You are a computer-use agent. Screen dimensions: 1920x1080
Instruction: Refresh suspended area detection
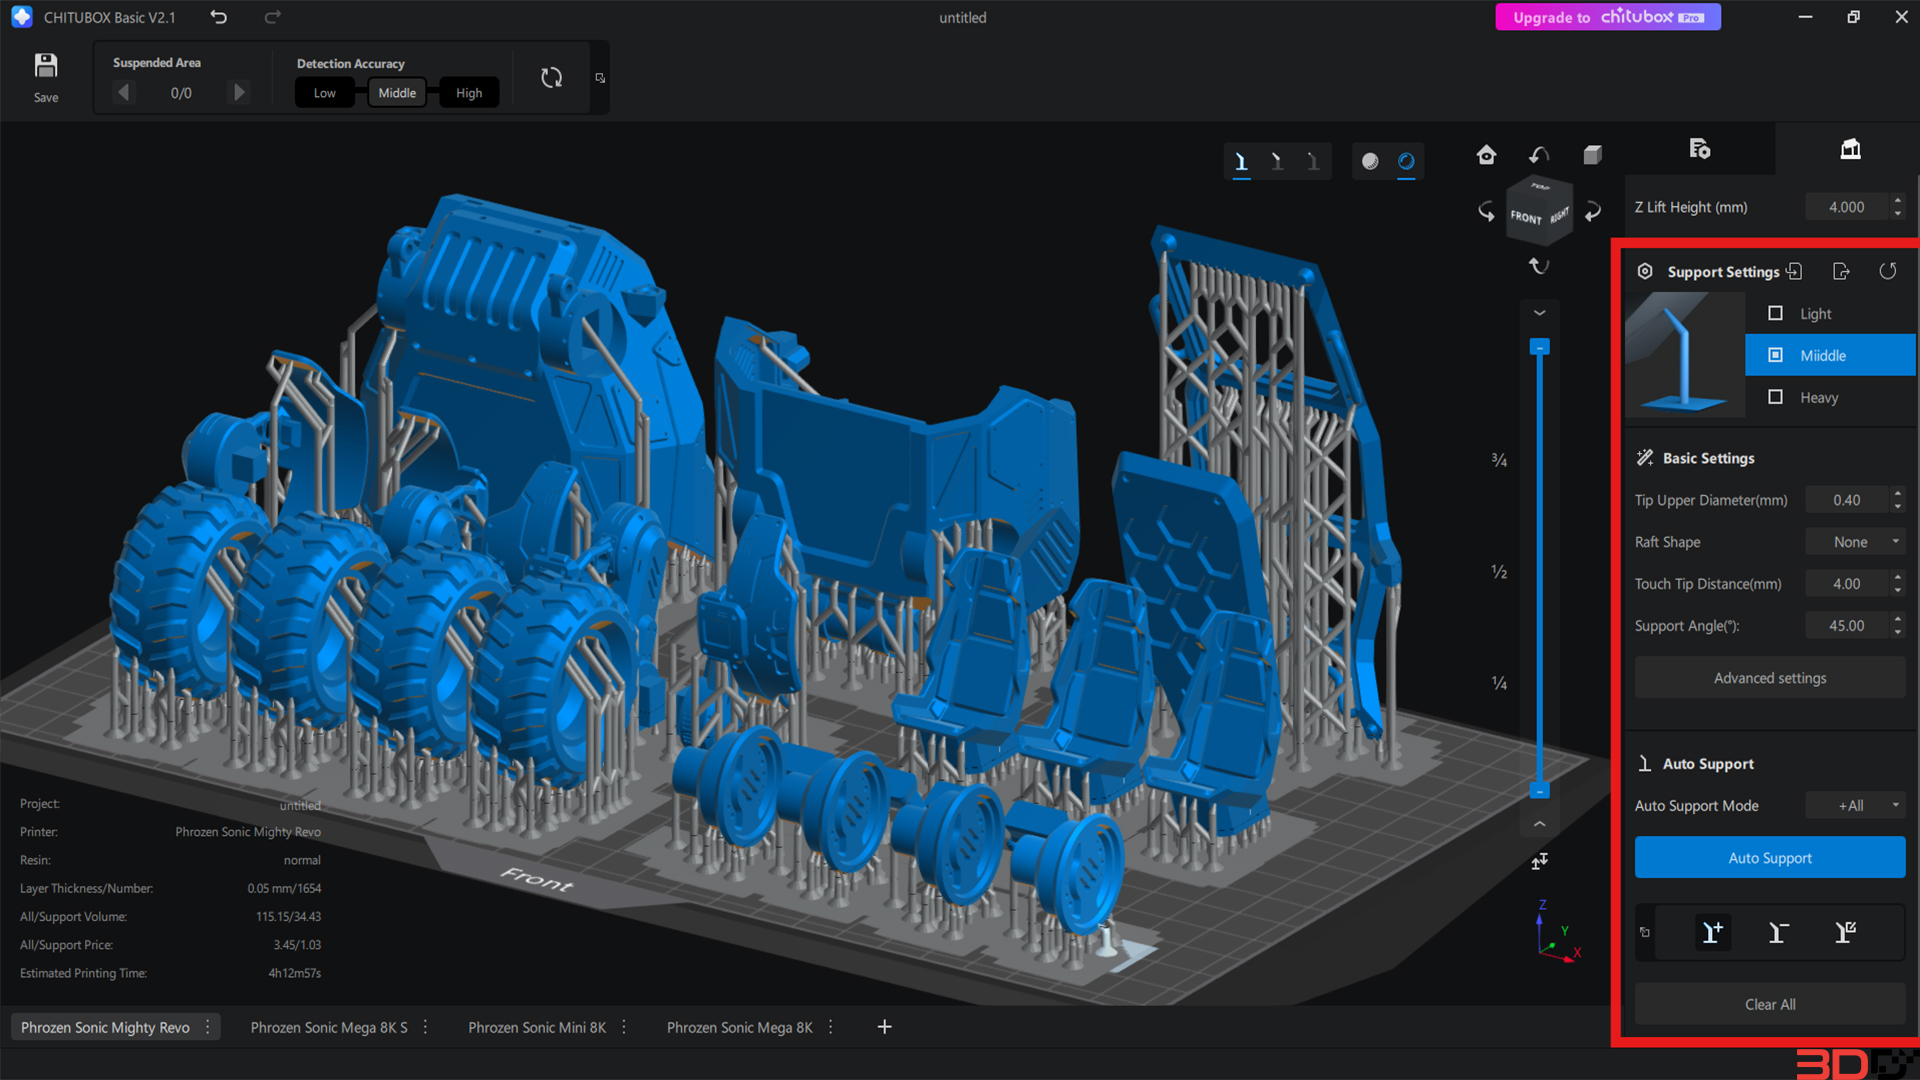click(551, 78)
